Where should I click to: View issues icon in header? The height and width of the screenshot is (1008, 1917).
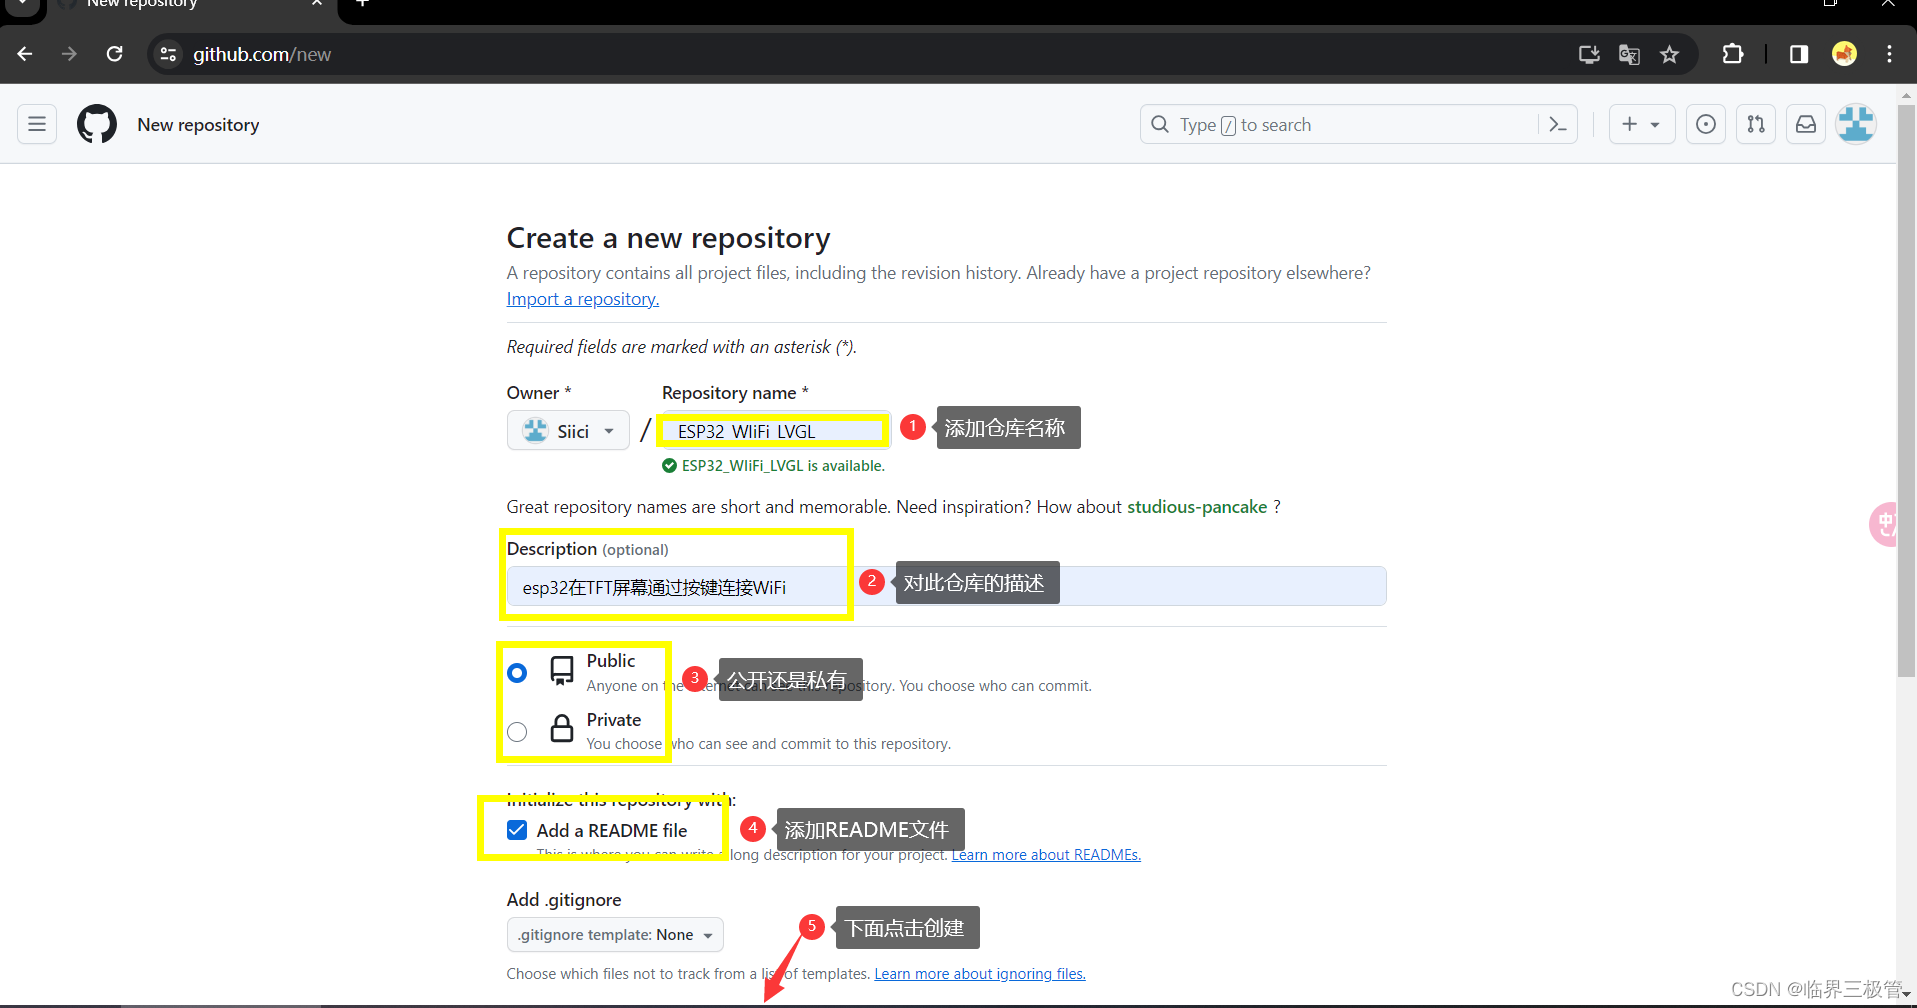(x=1706, y=124)
